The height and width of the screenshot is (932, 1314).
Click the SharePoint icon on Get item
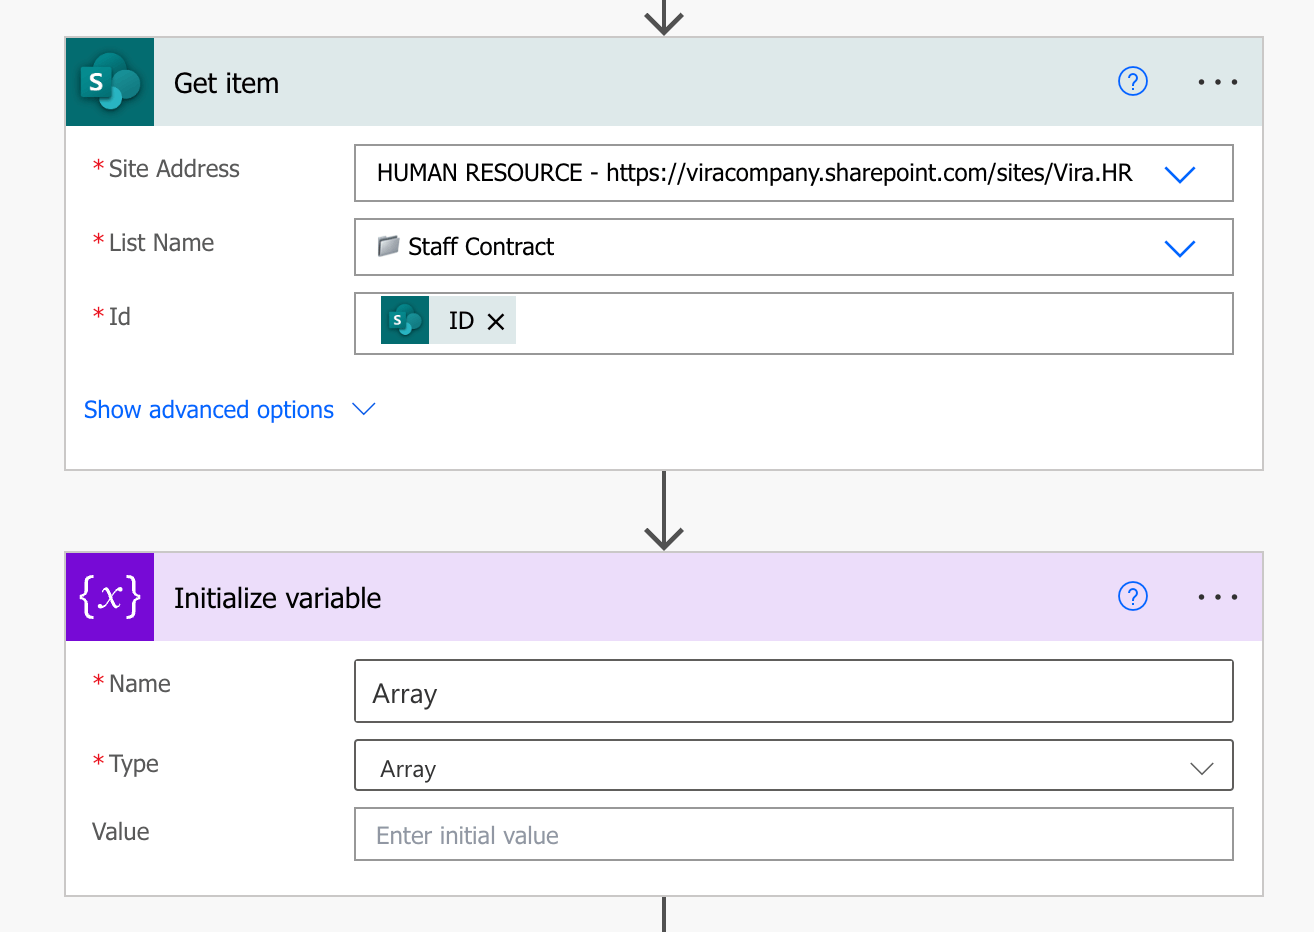coord(110,82)
